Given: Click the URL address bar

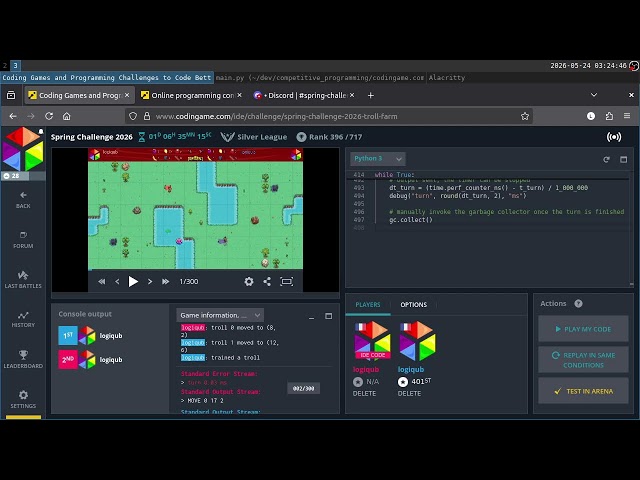Looking at the screenshot, I should (329, 116).
